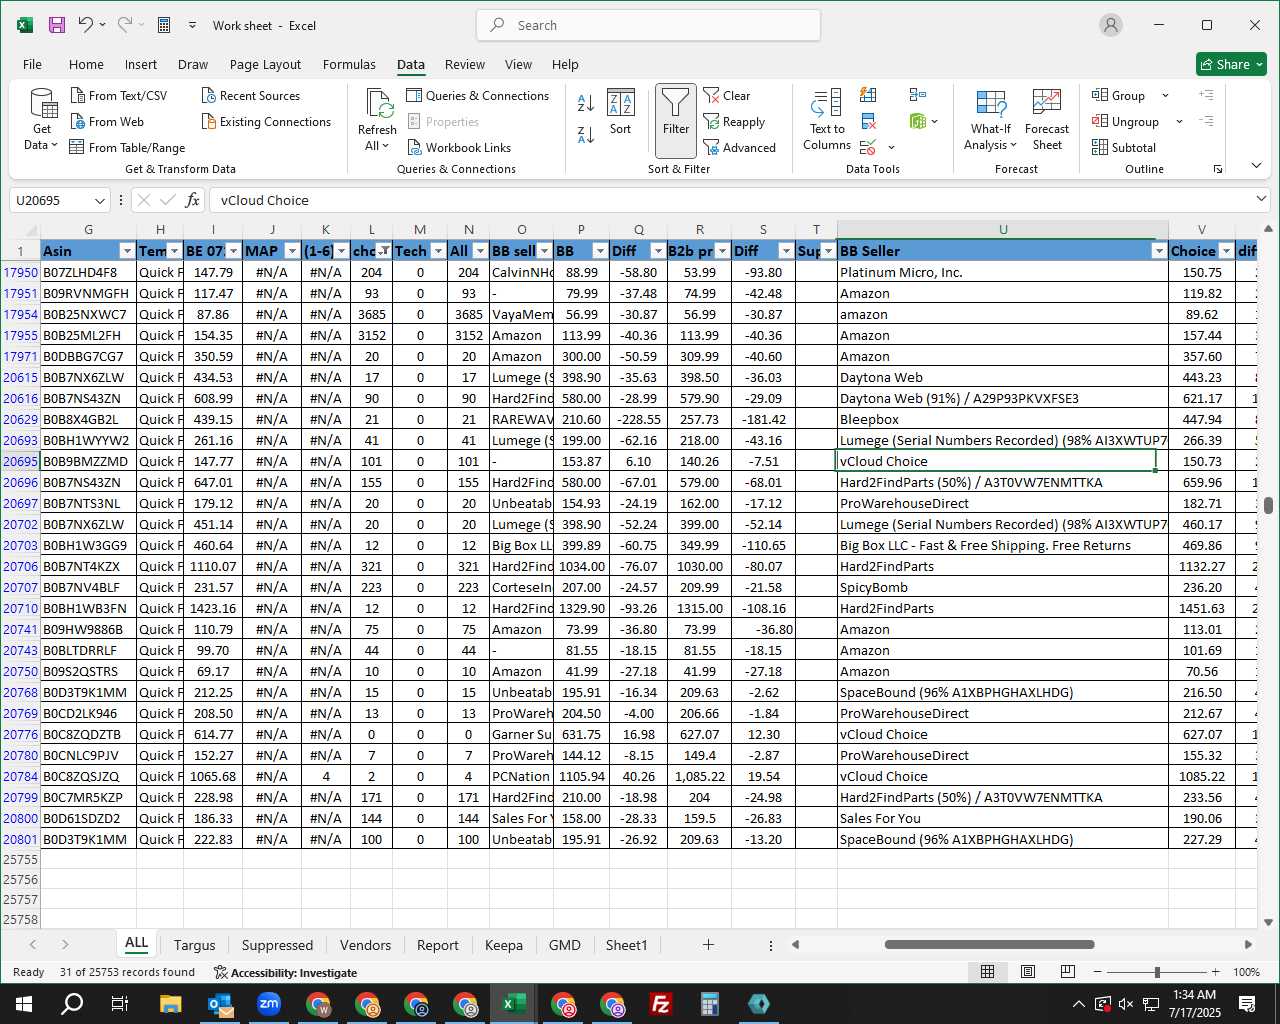Click the Ungroup button
Image resolution: width=1280 pixels, height=1024 pixels.
1126,122
